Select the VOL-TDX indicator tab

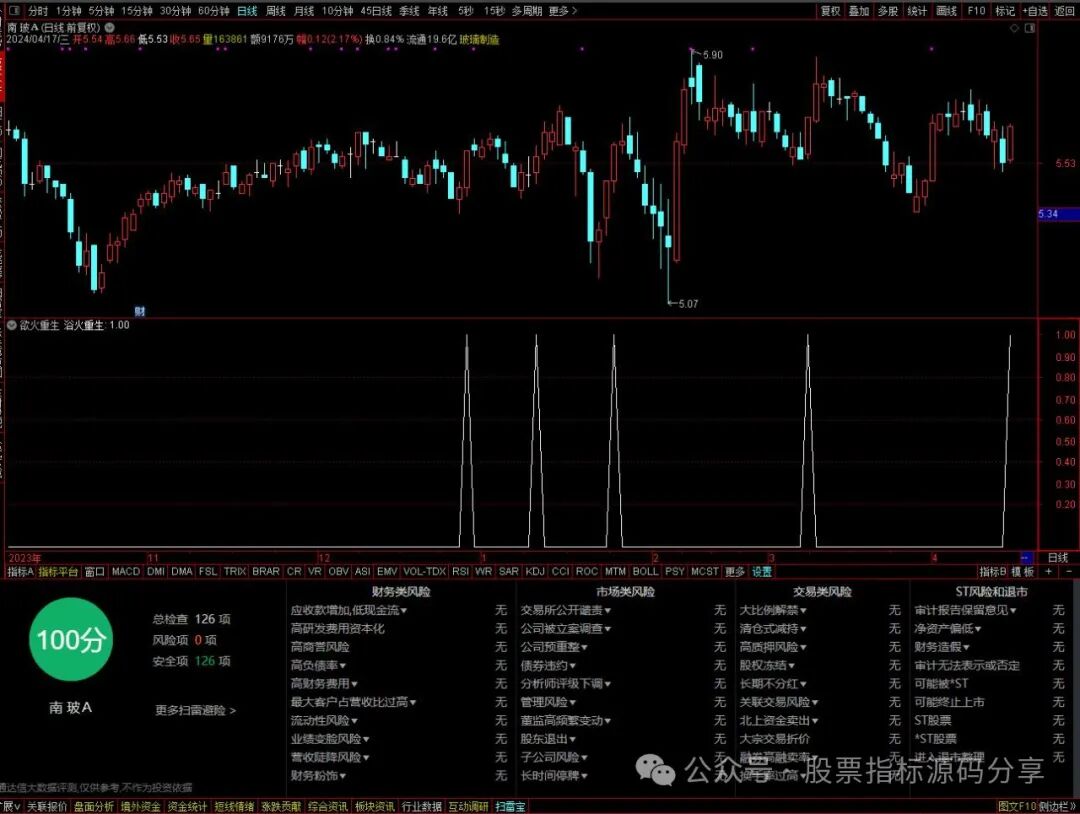tap(424, 572)
